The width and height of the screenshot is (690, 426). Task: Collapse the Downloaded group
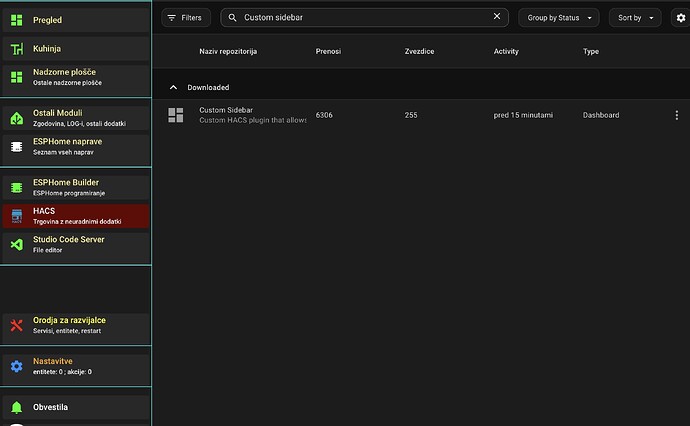pos(173,87)
